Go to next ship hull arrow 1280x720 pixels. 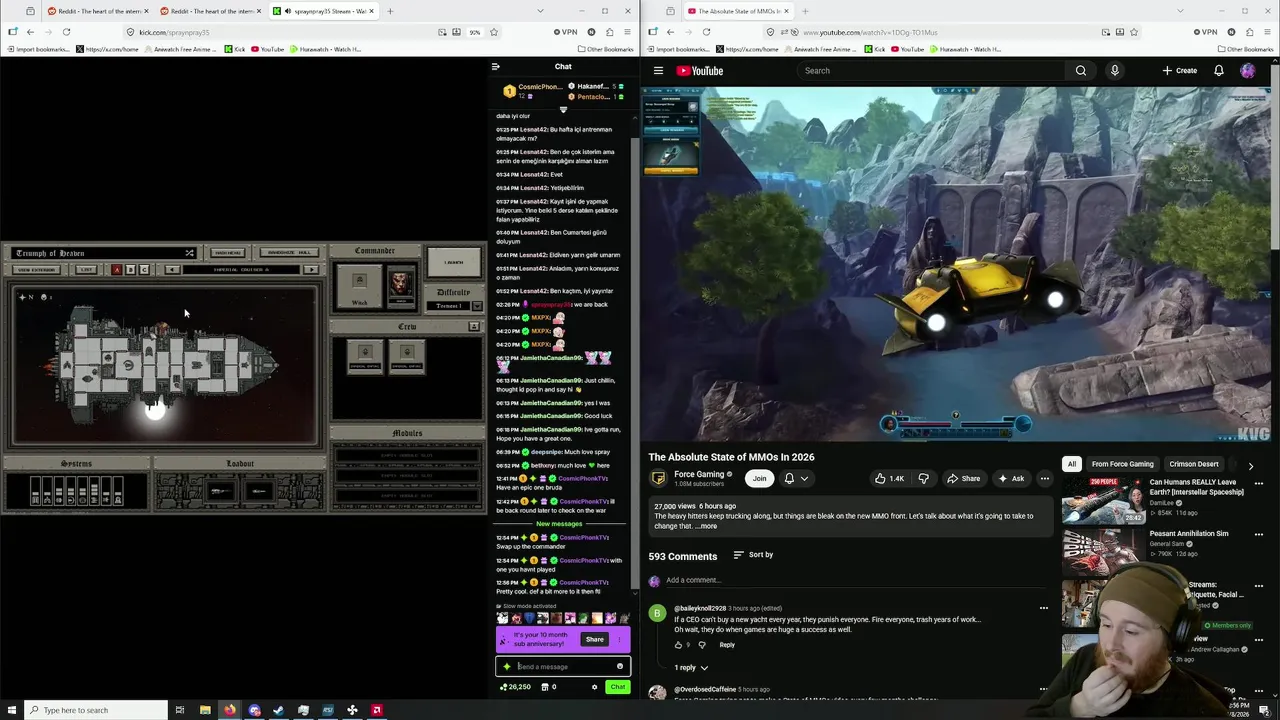pyautogui.click(x=311, y=270)
